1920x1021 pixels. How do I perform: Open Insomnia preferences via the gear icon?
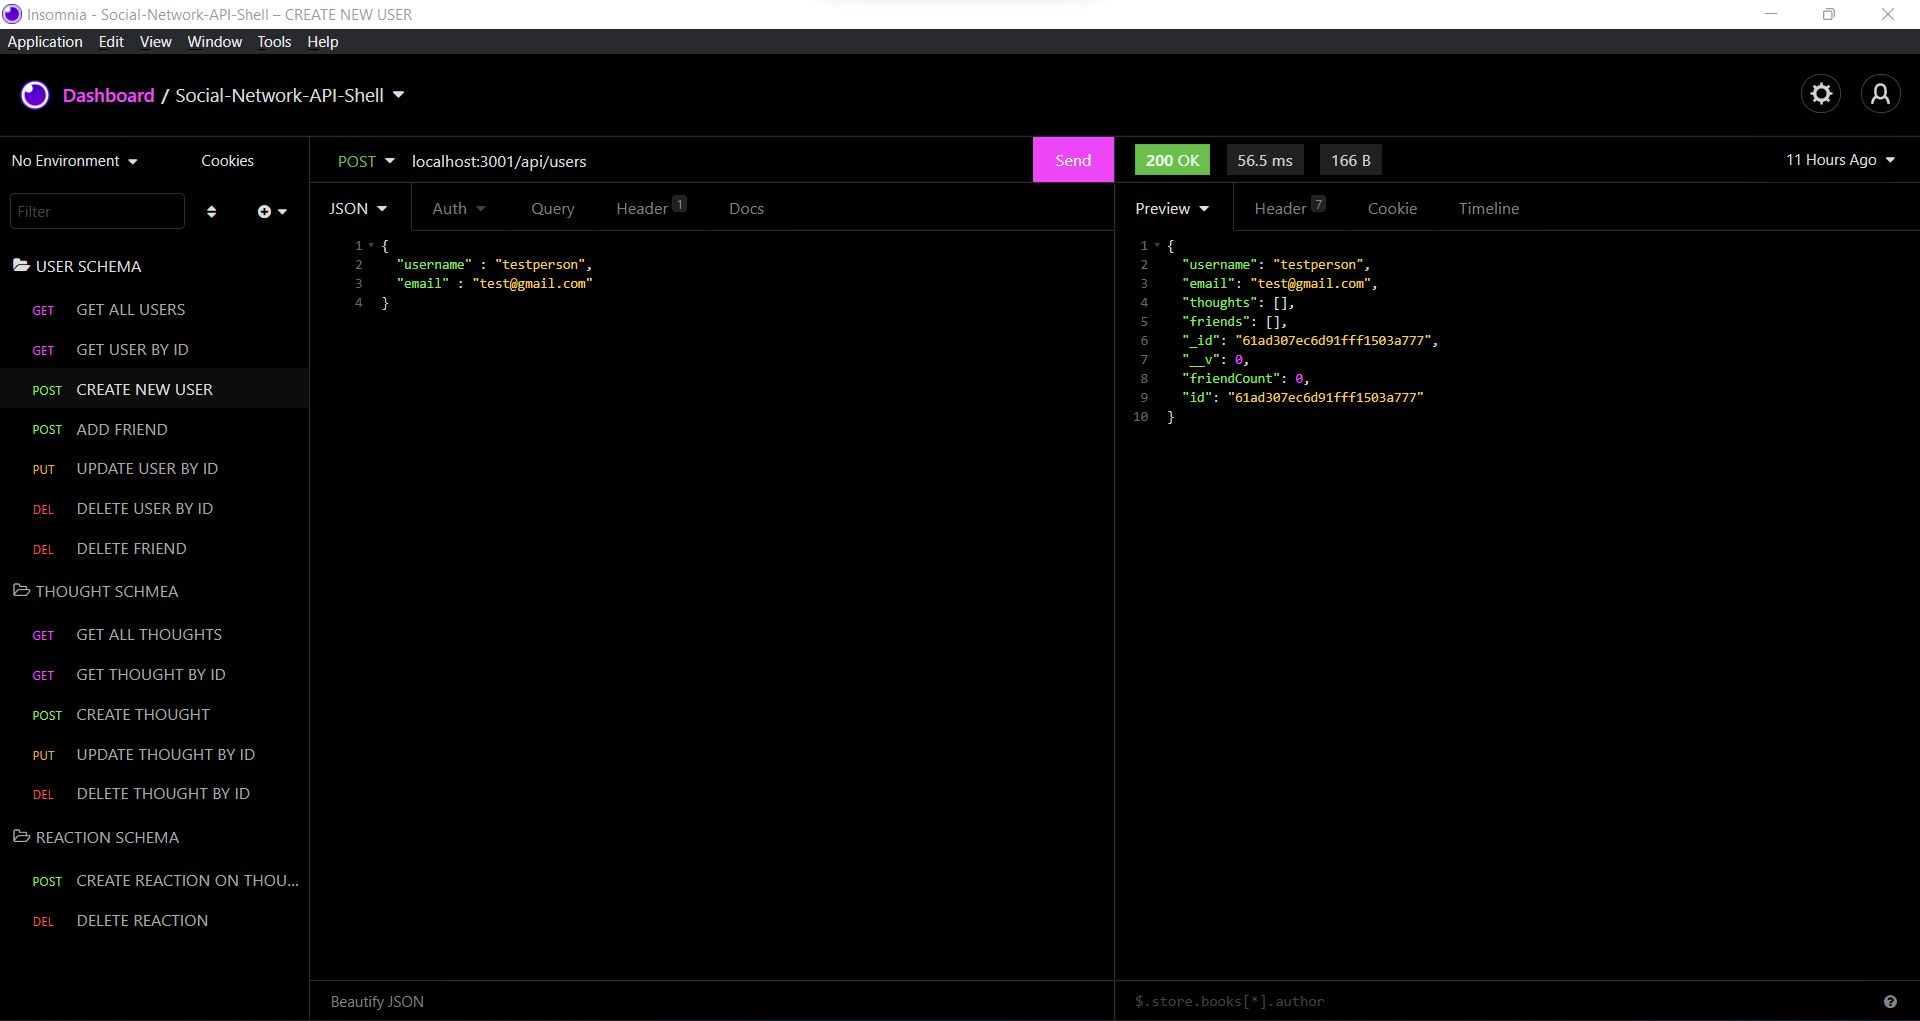1822,93
